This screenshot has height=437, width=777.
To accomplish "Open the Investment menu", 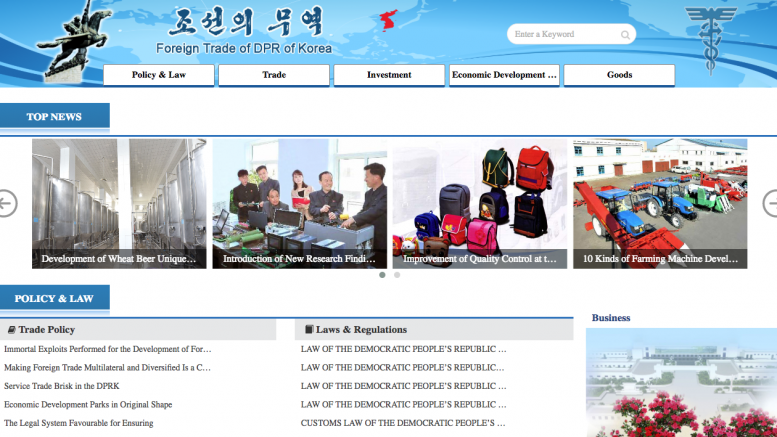I will [389, 75].
